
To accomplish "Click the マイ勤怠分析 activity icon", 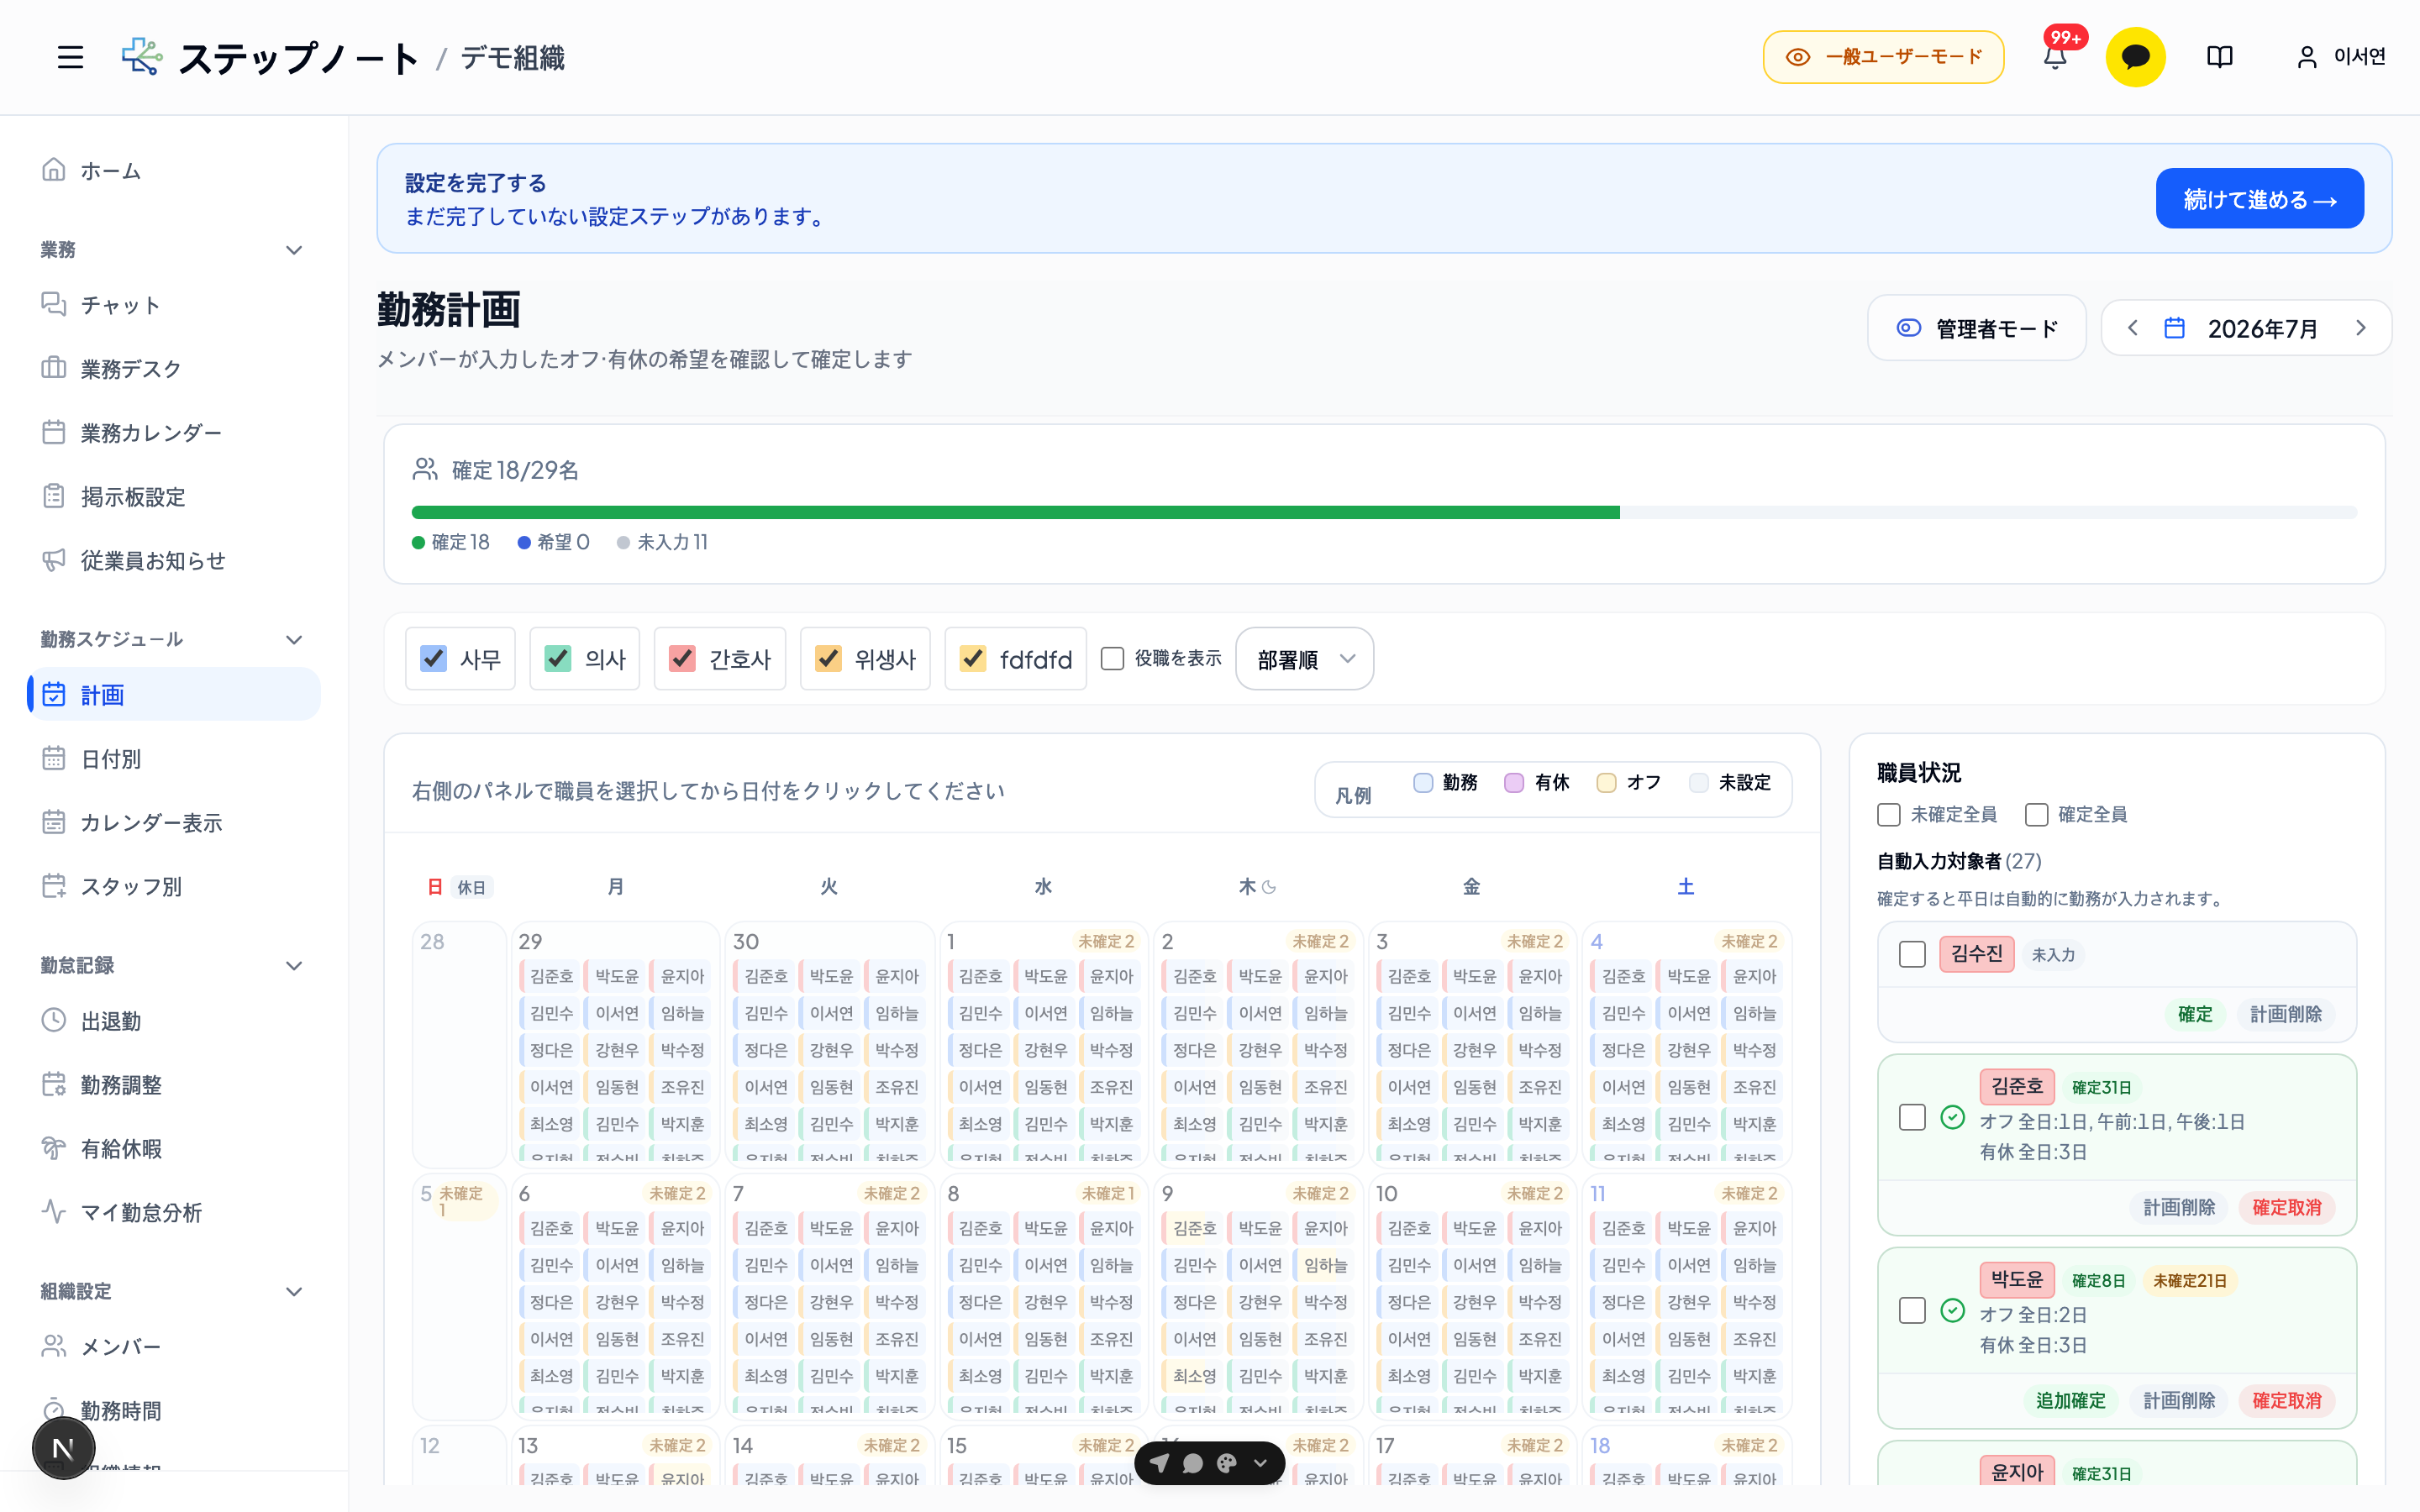I will 54,1212.
